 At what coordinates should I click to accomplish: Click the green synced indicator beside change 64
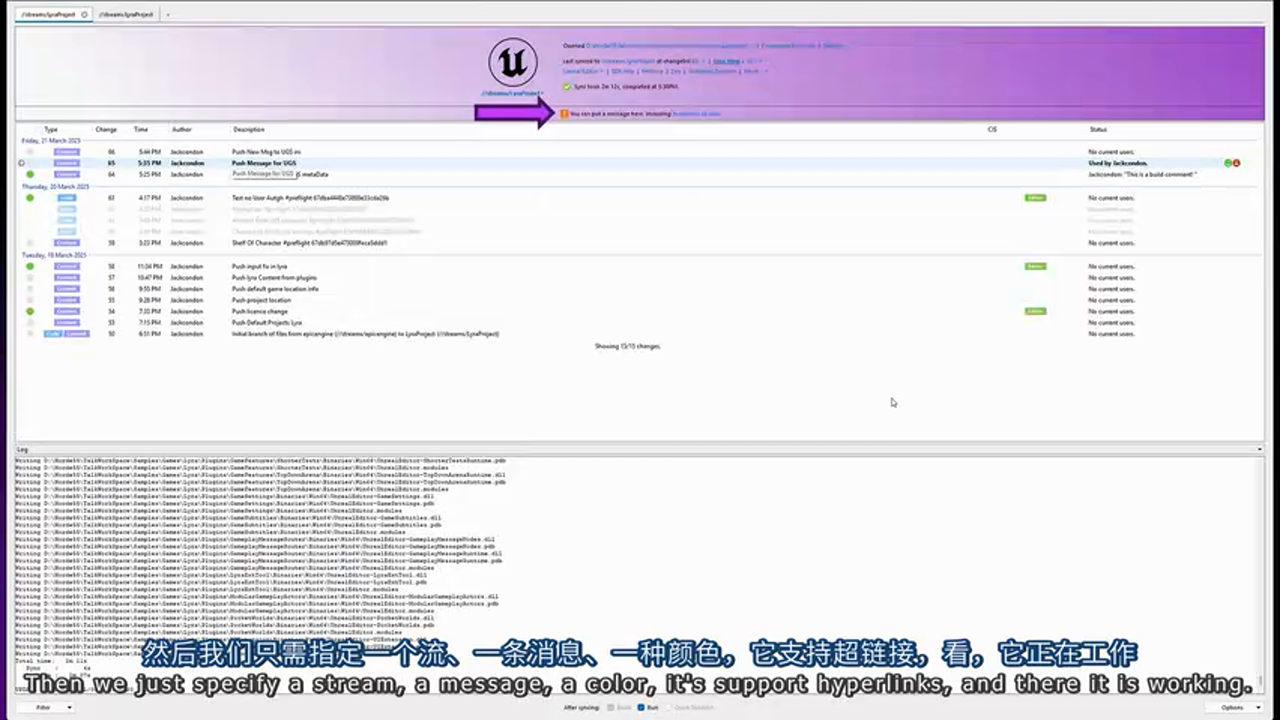click(30, 174)
